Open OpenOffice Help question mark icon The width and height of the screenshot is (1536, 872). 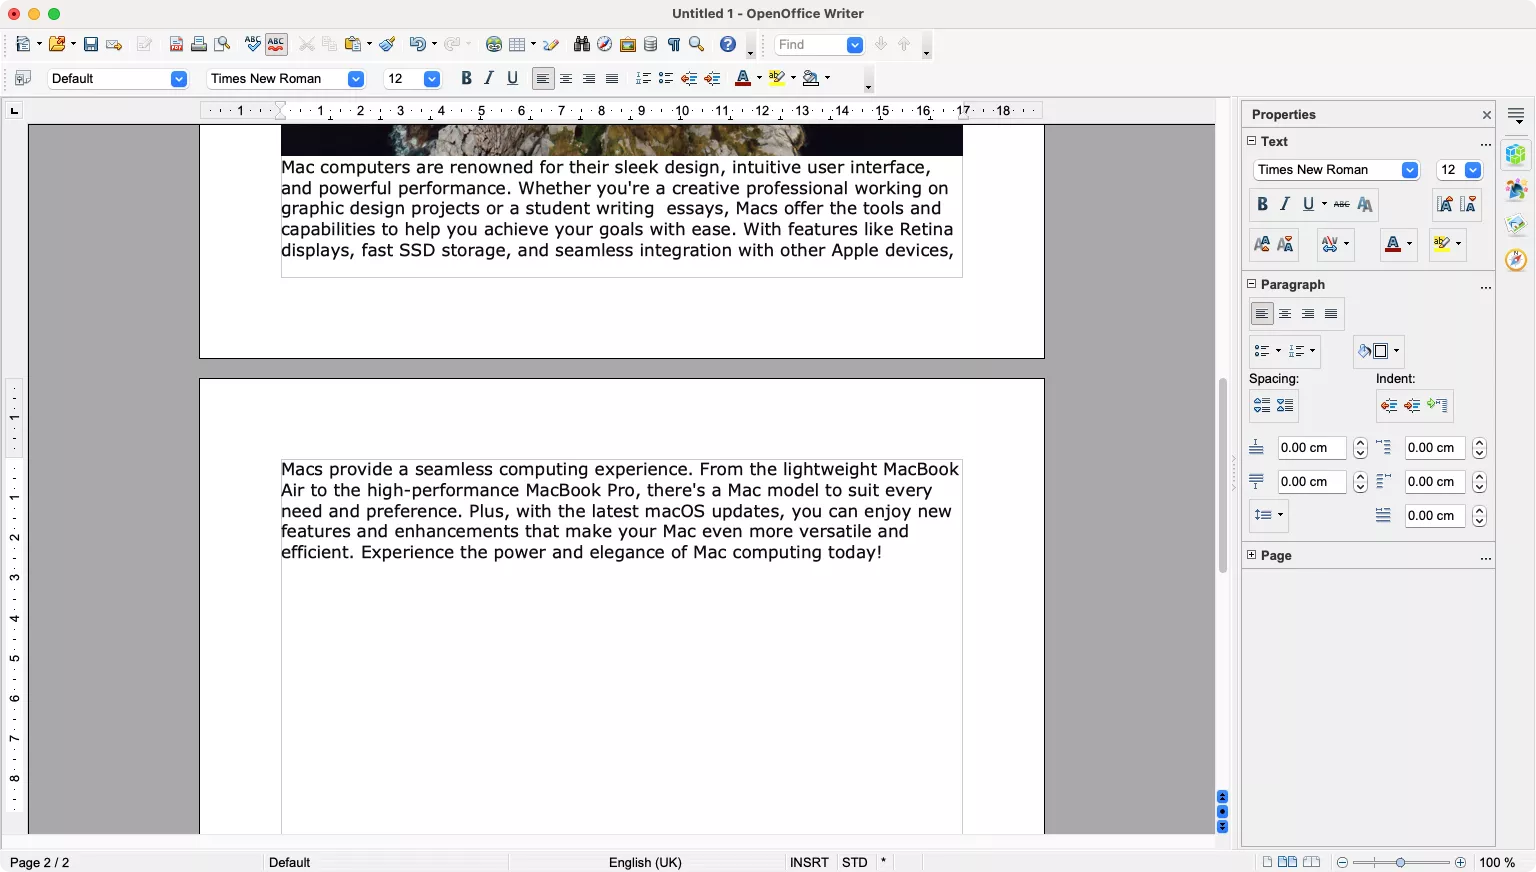click(x=728, y=44)
